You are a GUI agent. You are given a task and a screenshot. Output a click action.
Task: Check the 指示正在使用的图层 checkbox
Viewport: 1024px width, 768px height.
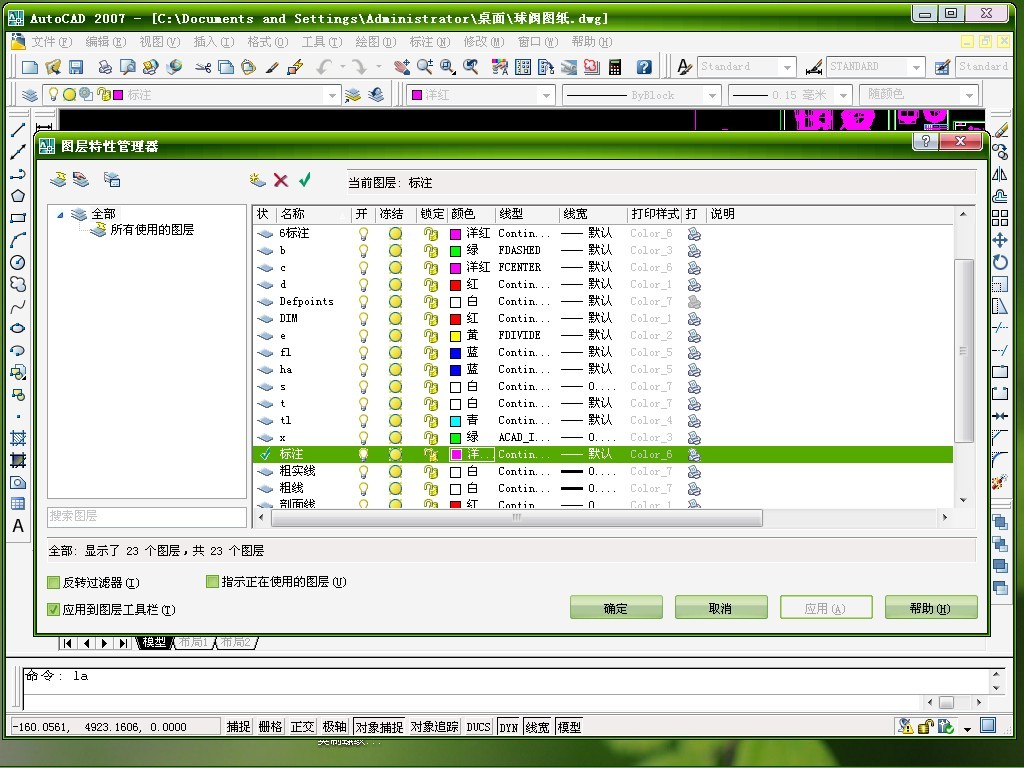212,581
